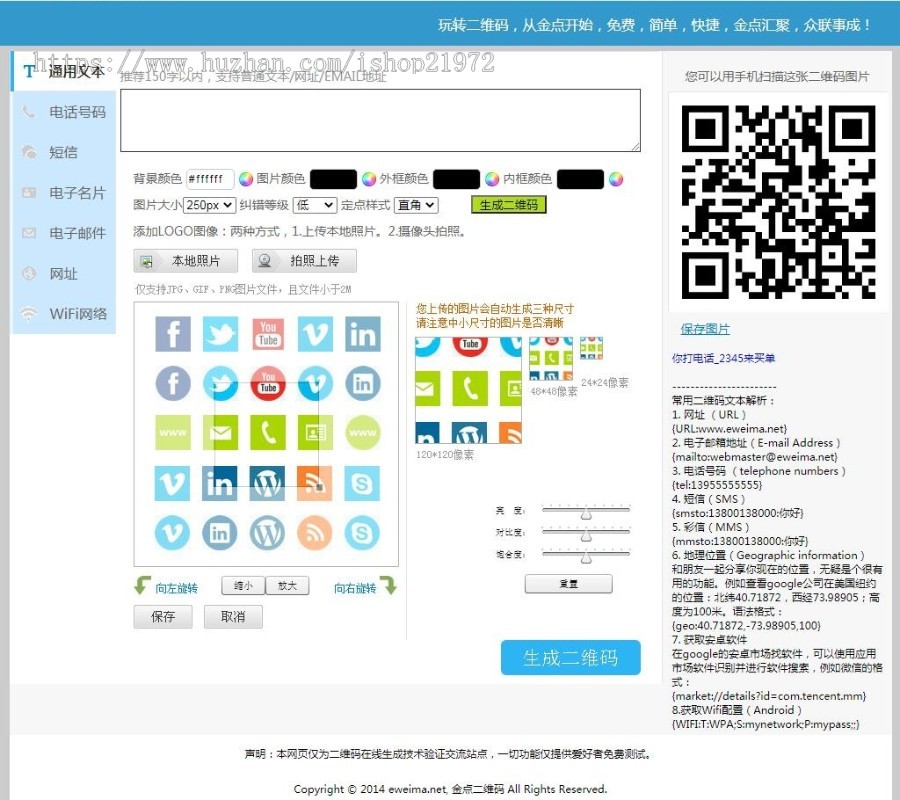The height and width of the screenshot is (800, 900).
Task: Click the 保存 button
Action: 163,617
